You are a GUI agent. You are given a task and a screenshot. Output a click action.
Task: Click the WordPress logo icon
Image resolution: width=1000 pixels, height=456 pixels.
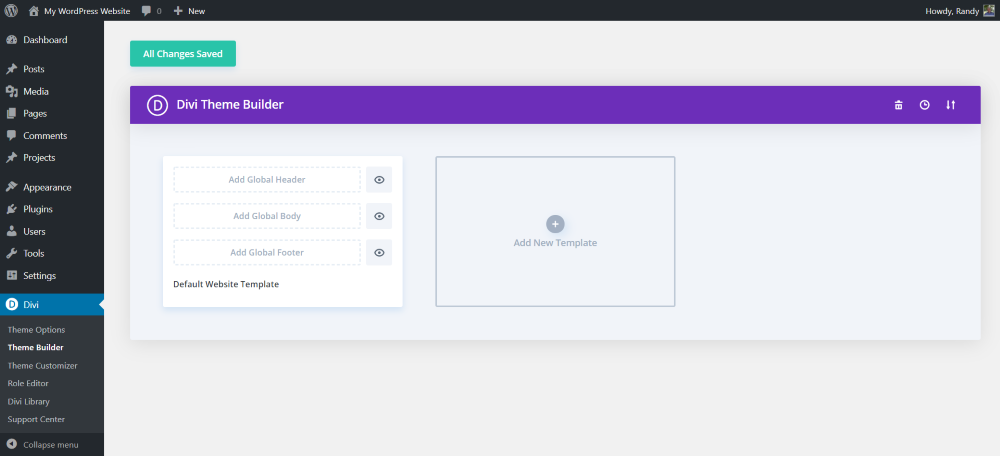point(11,11)
